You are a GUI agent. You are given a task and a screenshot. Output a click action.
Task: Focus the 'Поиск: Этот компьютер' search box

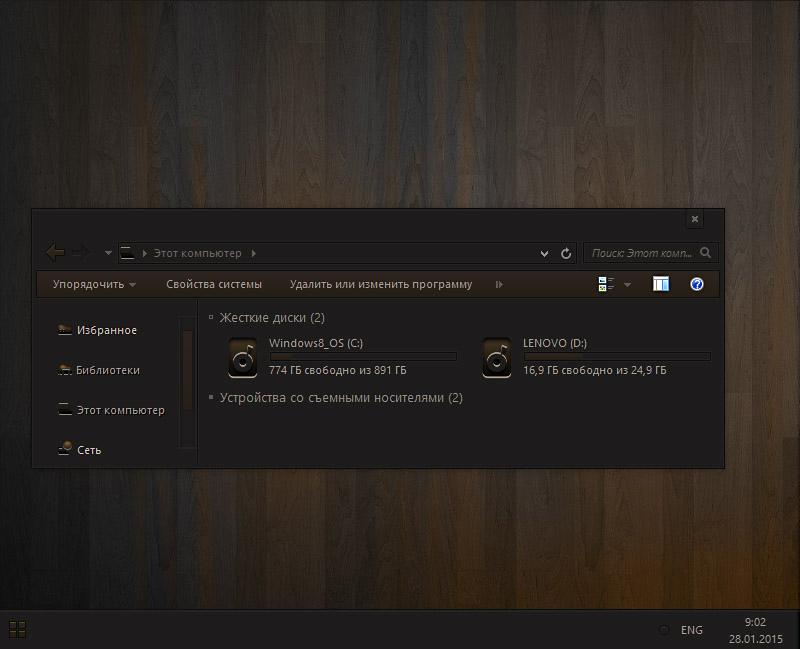pos(651,253)
